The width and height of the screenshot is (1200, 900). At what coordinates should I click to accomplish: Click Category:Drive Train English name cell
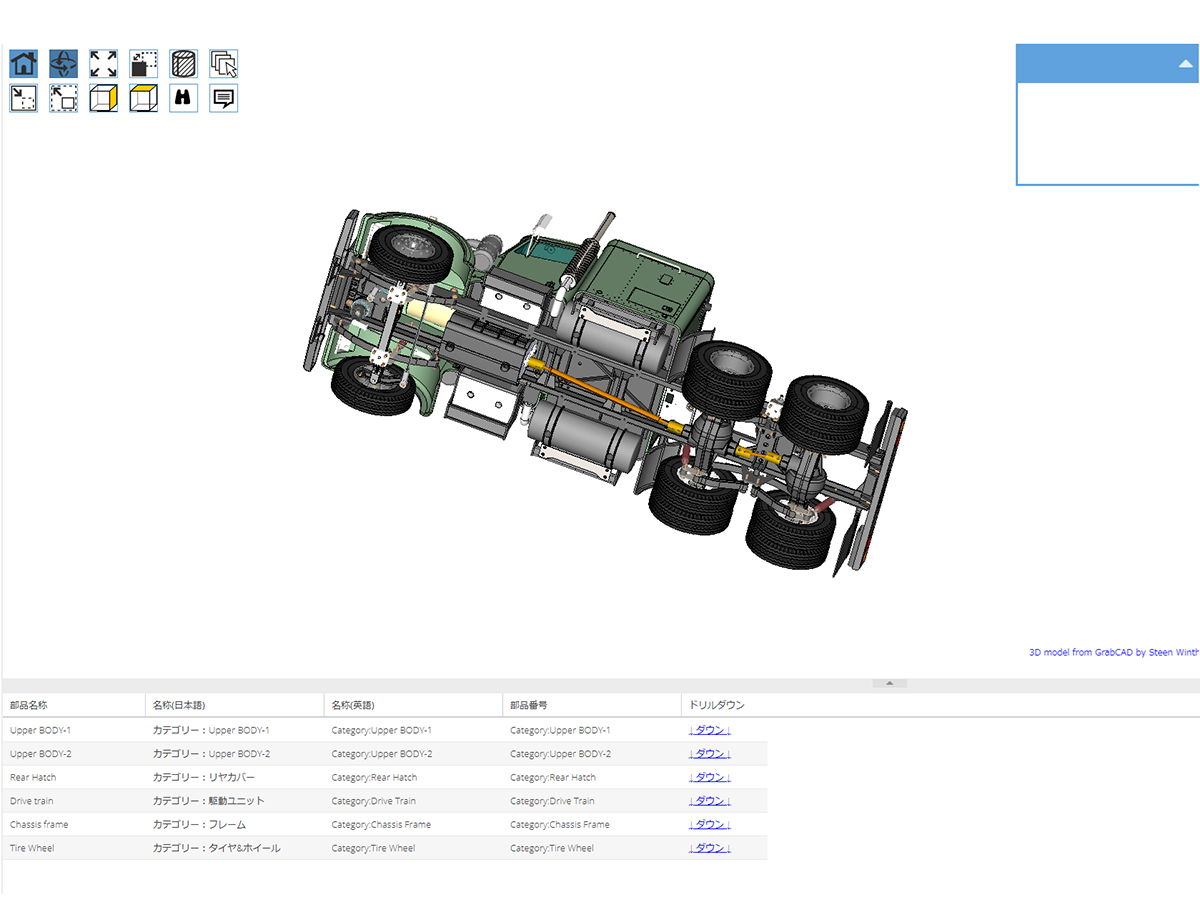pyautogui.click(x=414, y=801)
